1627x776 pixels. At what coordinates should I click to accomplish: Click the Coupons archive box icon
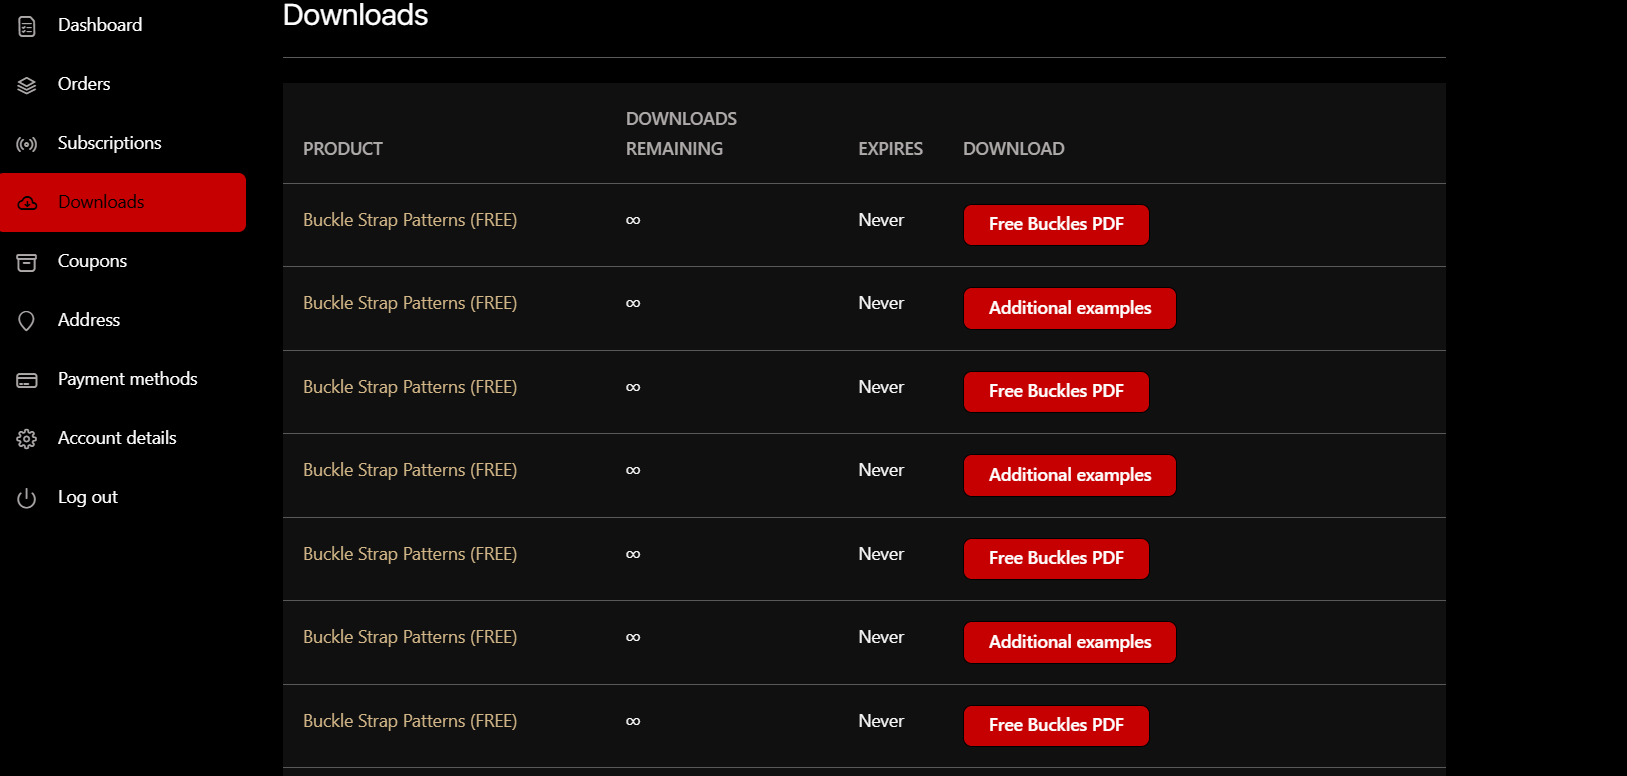pyautogui.click(x=27, y=262)
